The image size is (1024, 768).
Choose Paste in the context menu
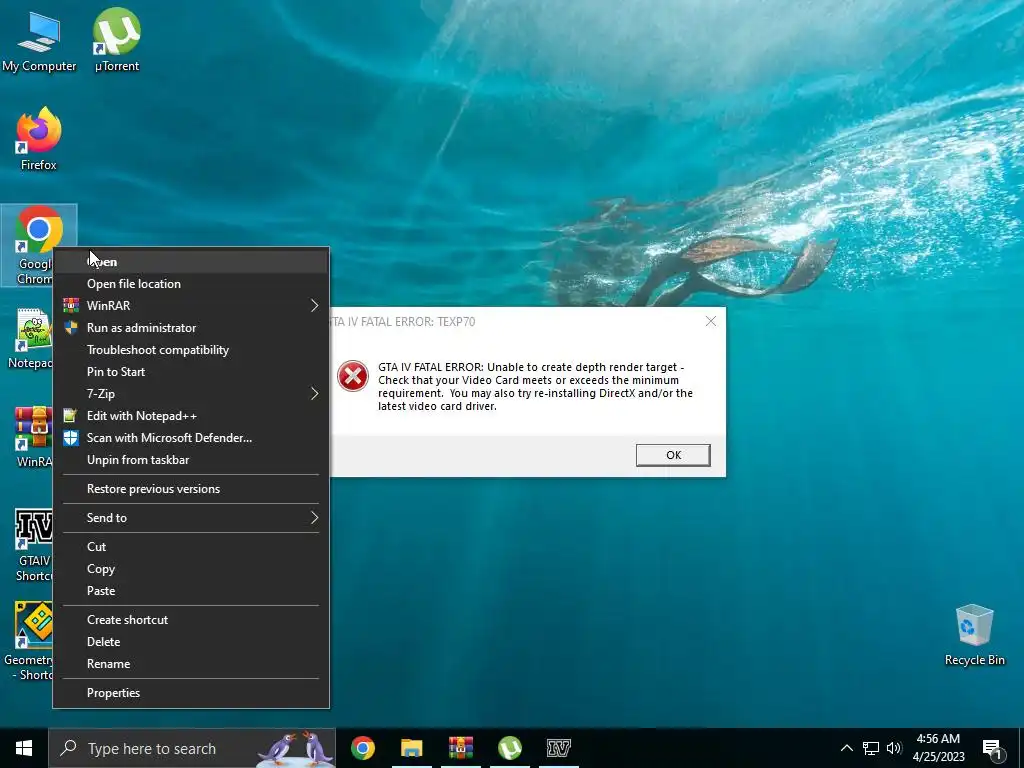point(191,591)
